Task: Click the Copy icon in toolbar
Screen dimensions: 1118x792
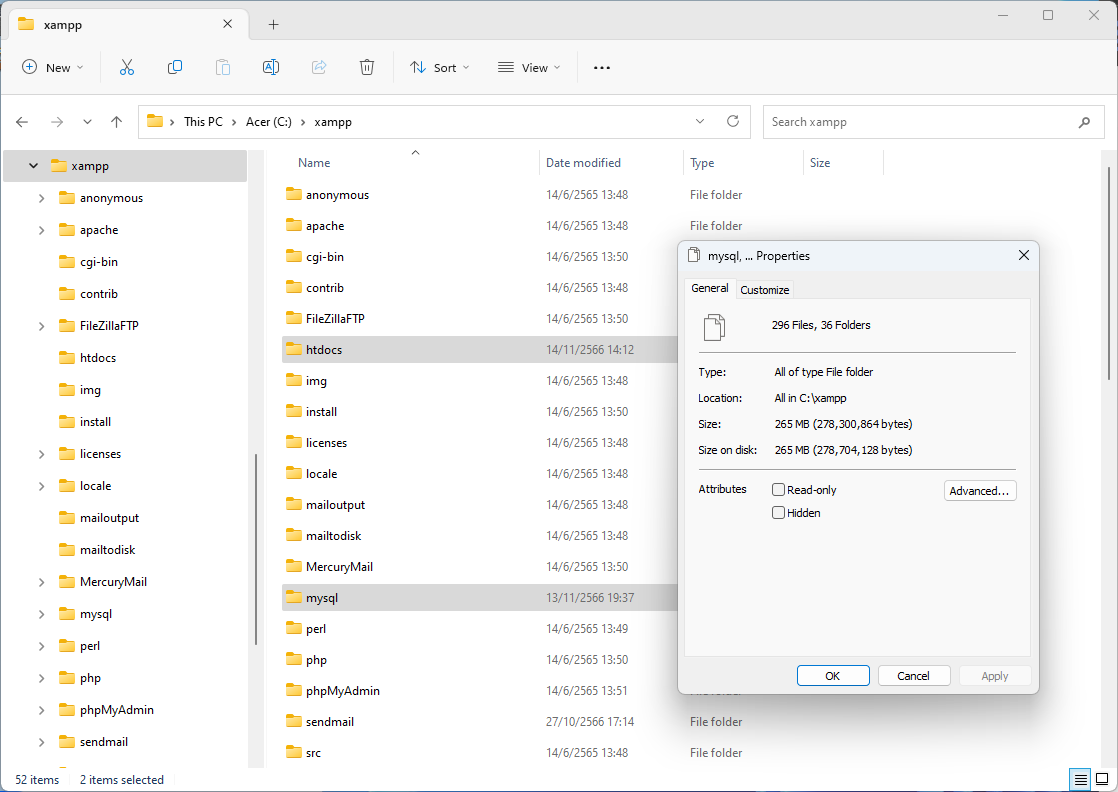Action: tap(175, 67)
